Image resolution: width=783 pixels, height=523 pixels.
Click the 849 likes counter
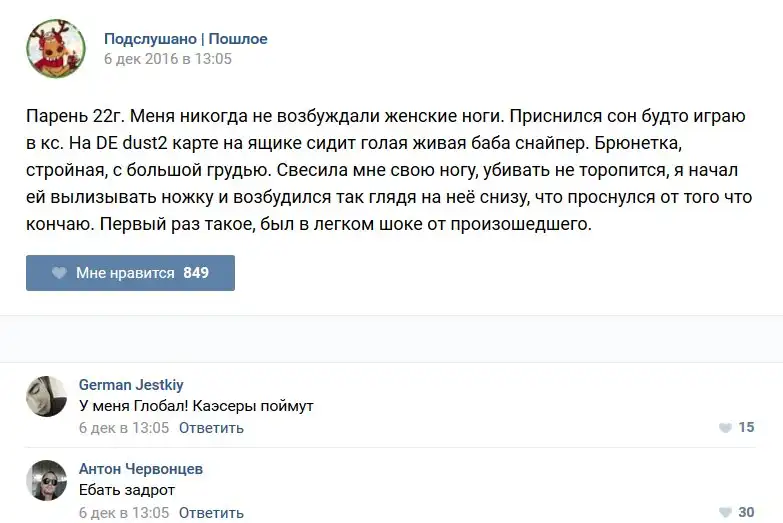[x=196, y=273]
